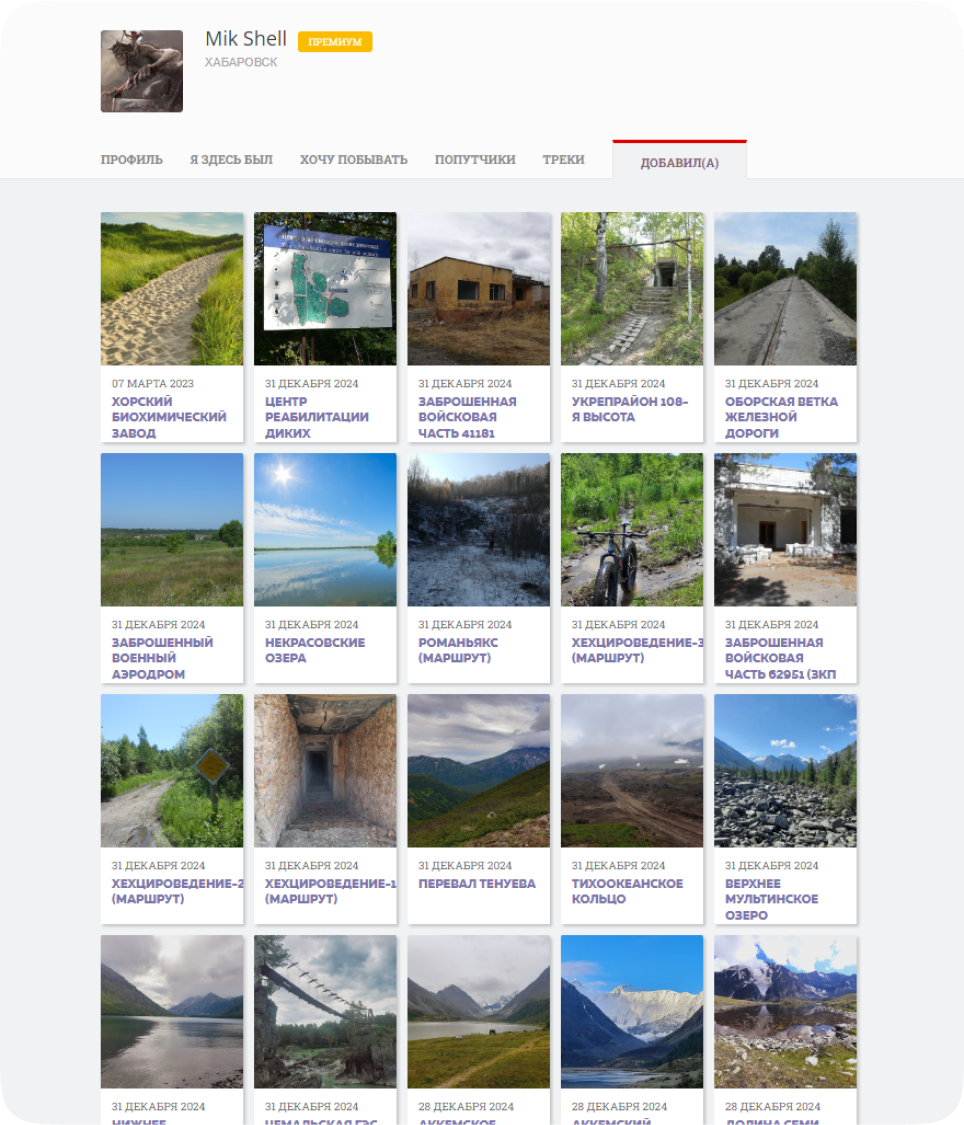Screen dimensions: 964x1125
Task: Click the brick tunnel photo thumbnail
Action: (x=325, y=770)
